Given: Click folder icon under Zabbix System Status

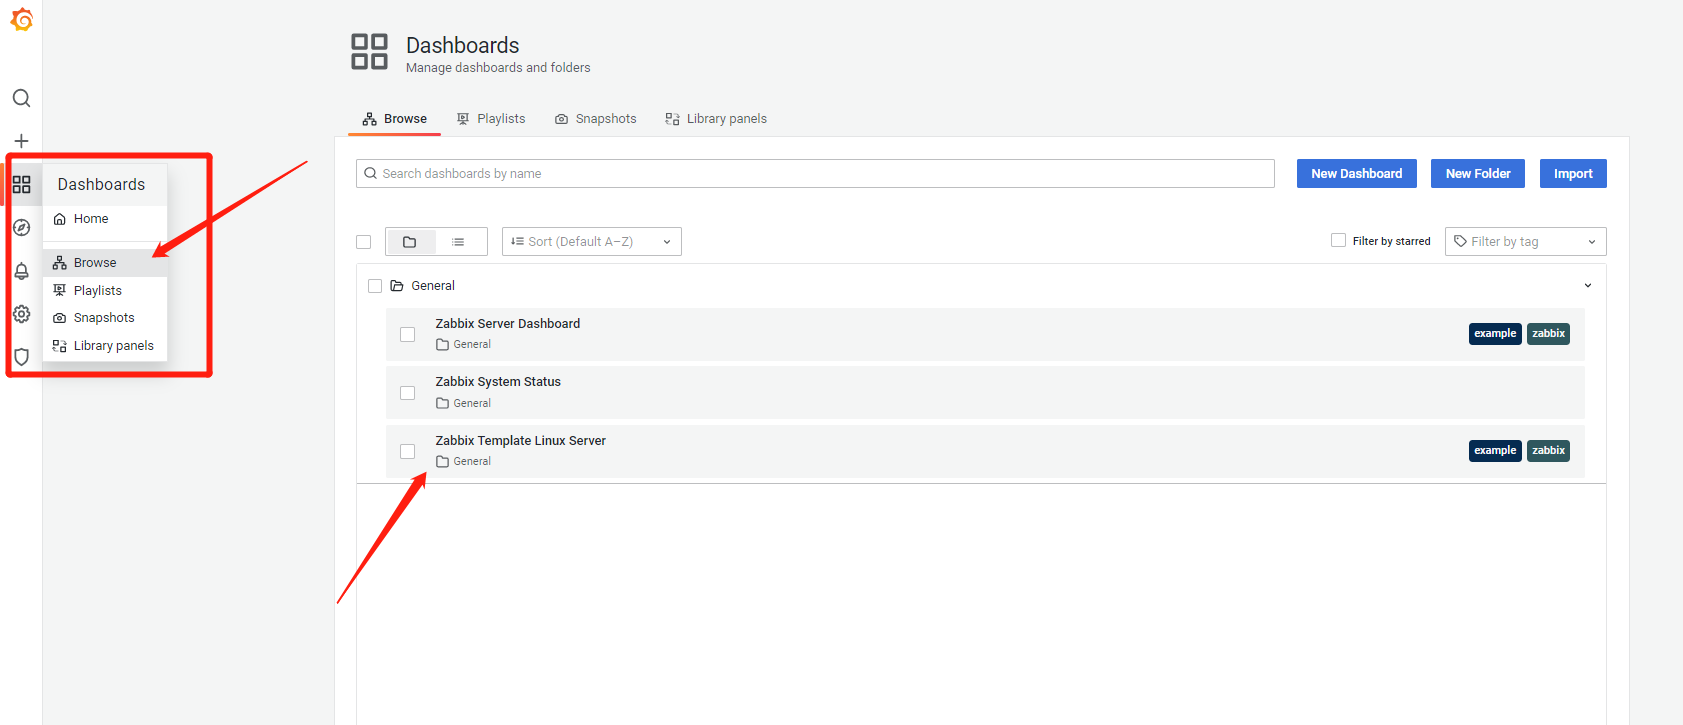Looking at the screenshot, I should point(442,404).
